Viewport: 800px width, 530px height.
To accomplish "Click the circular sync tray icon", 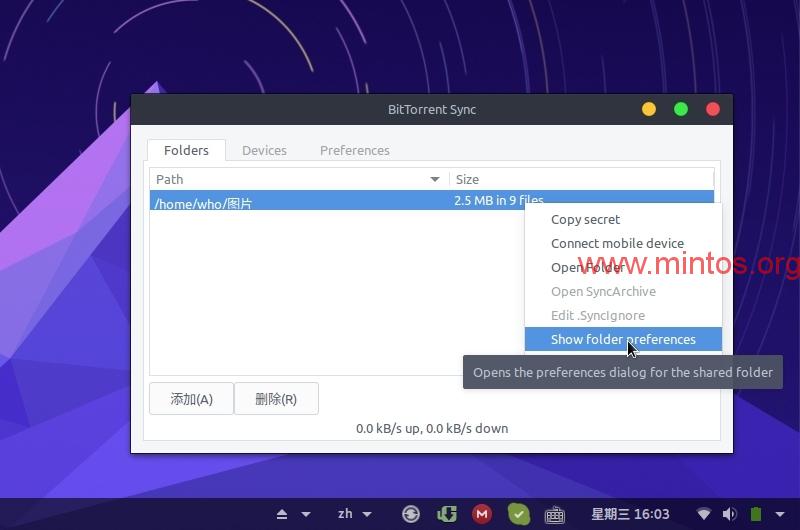I will 411,514.
